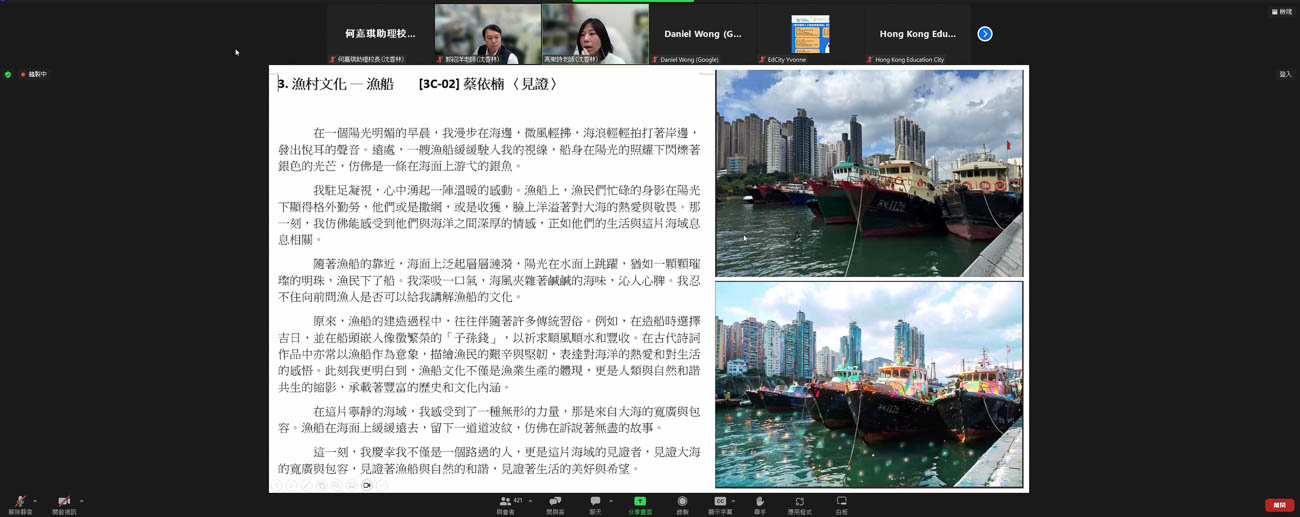Viewport: 1300px width, 517px height.
Task: Open the apps panel
Action: (x=799, y=503)
